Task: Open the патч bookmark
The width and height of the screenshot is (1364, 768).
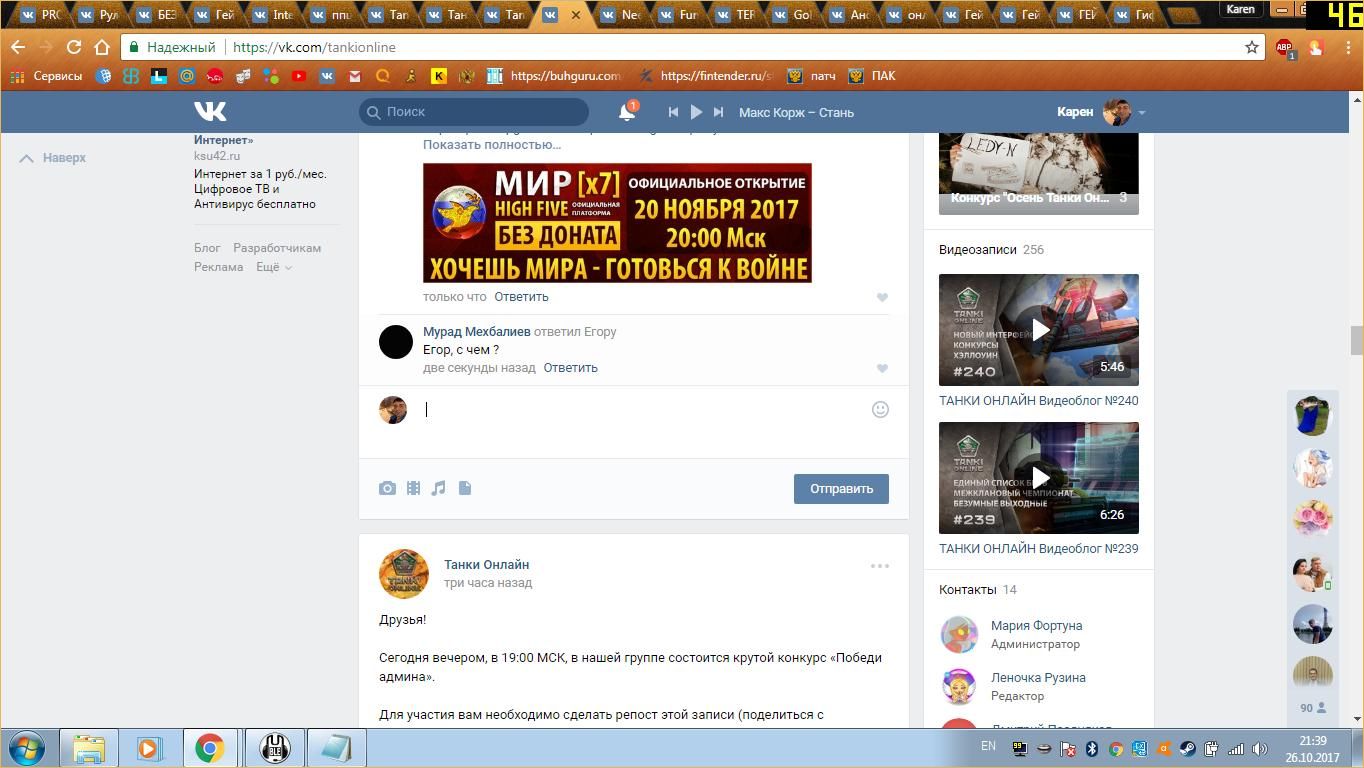Action: [811, 76]
